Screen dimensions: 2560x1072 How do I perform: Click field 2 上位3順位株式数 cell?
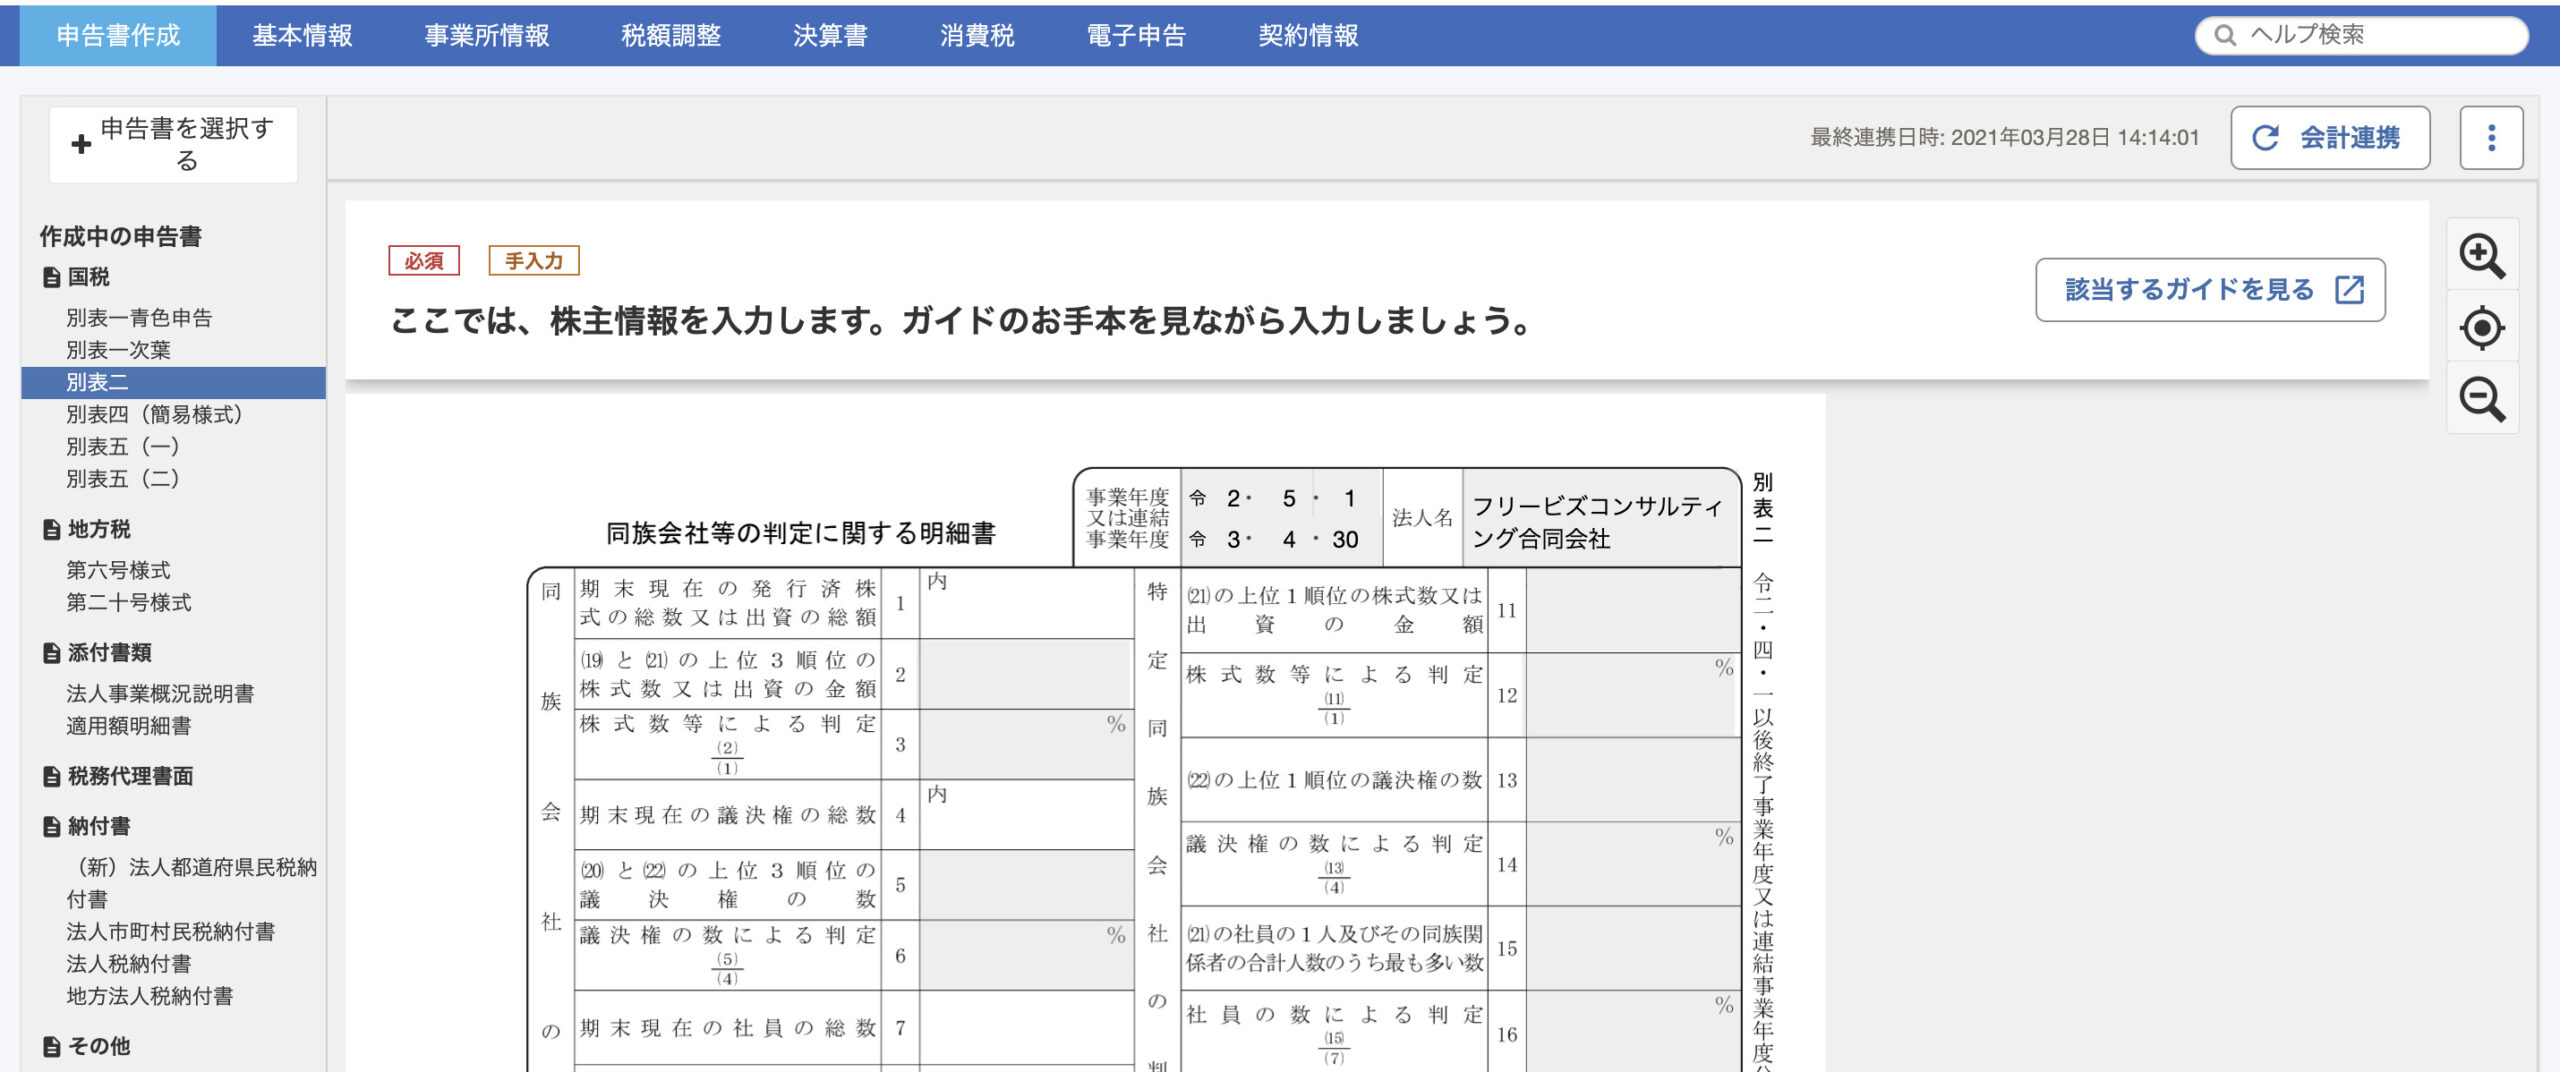pos(1026,675)
